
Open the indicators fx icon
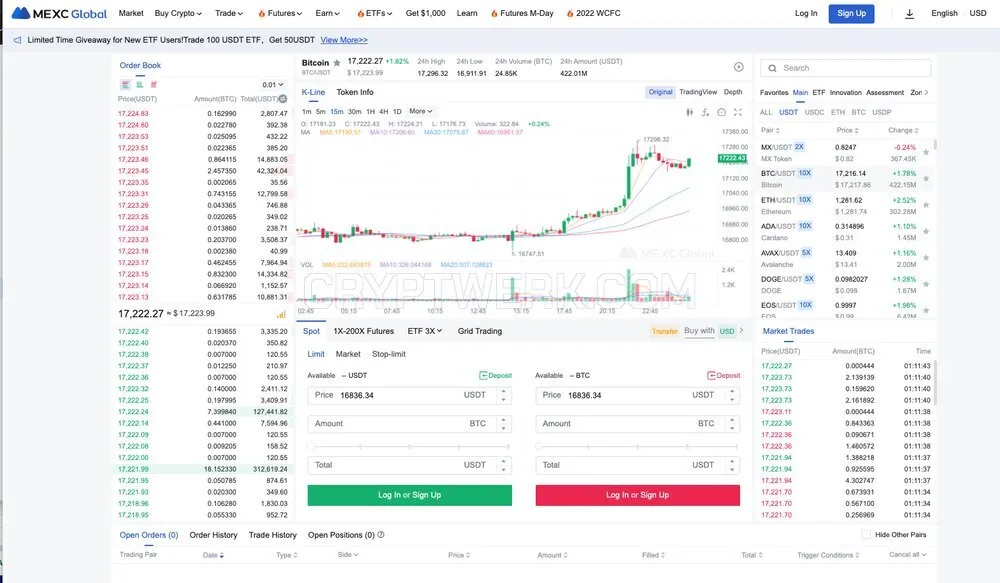tap(705, 112)
